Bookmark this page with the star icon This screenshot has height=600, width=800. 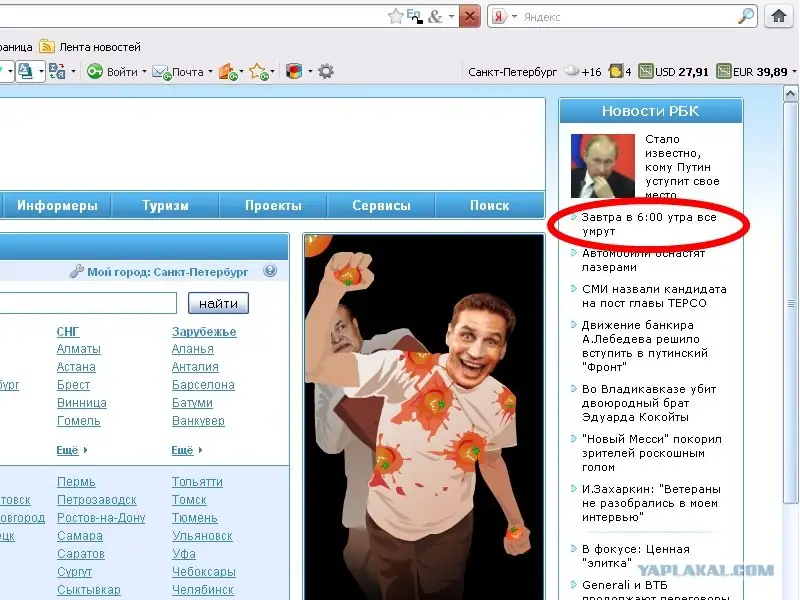pyautogui.click(x=395, y=17)
